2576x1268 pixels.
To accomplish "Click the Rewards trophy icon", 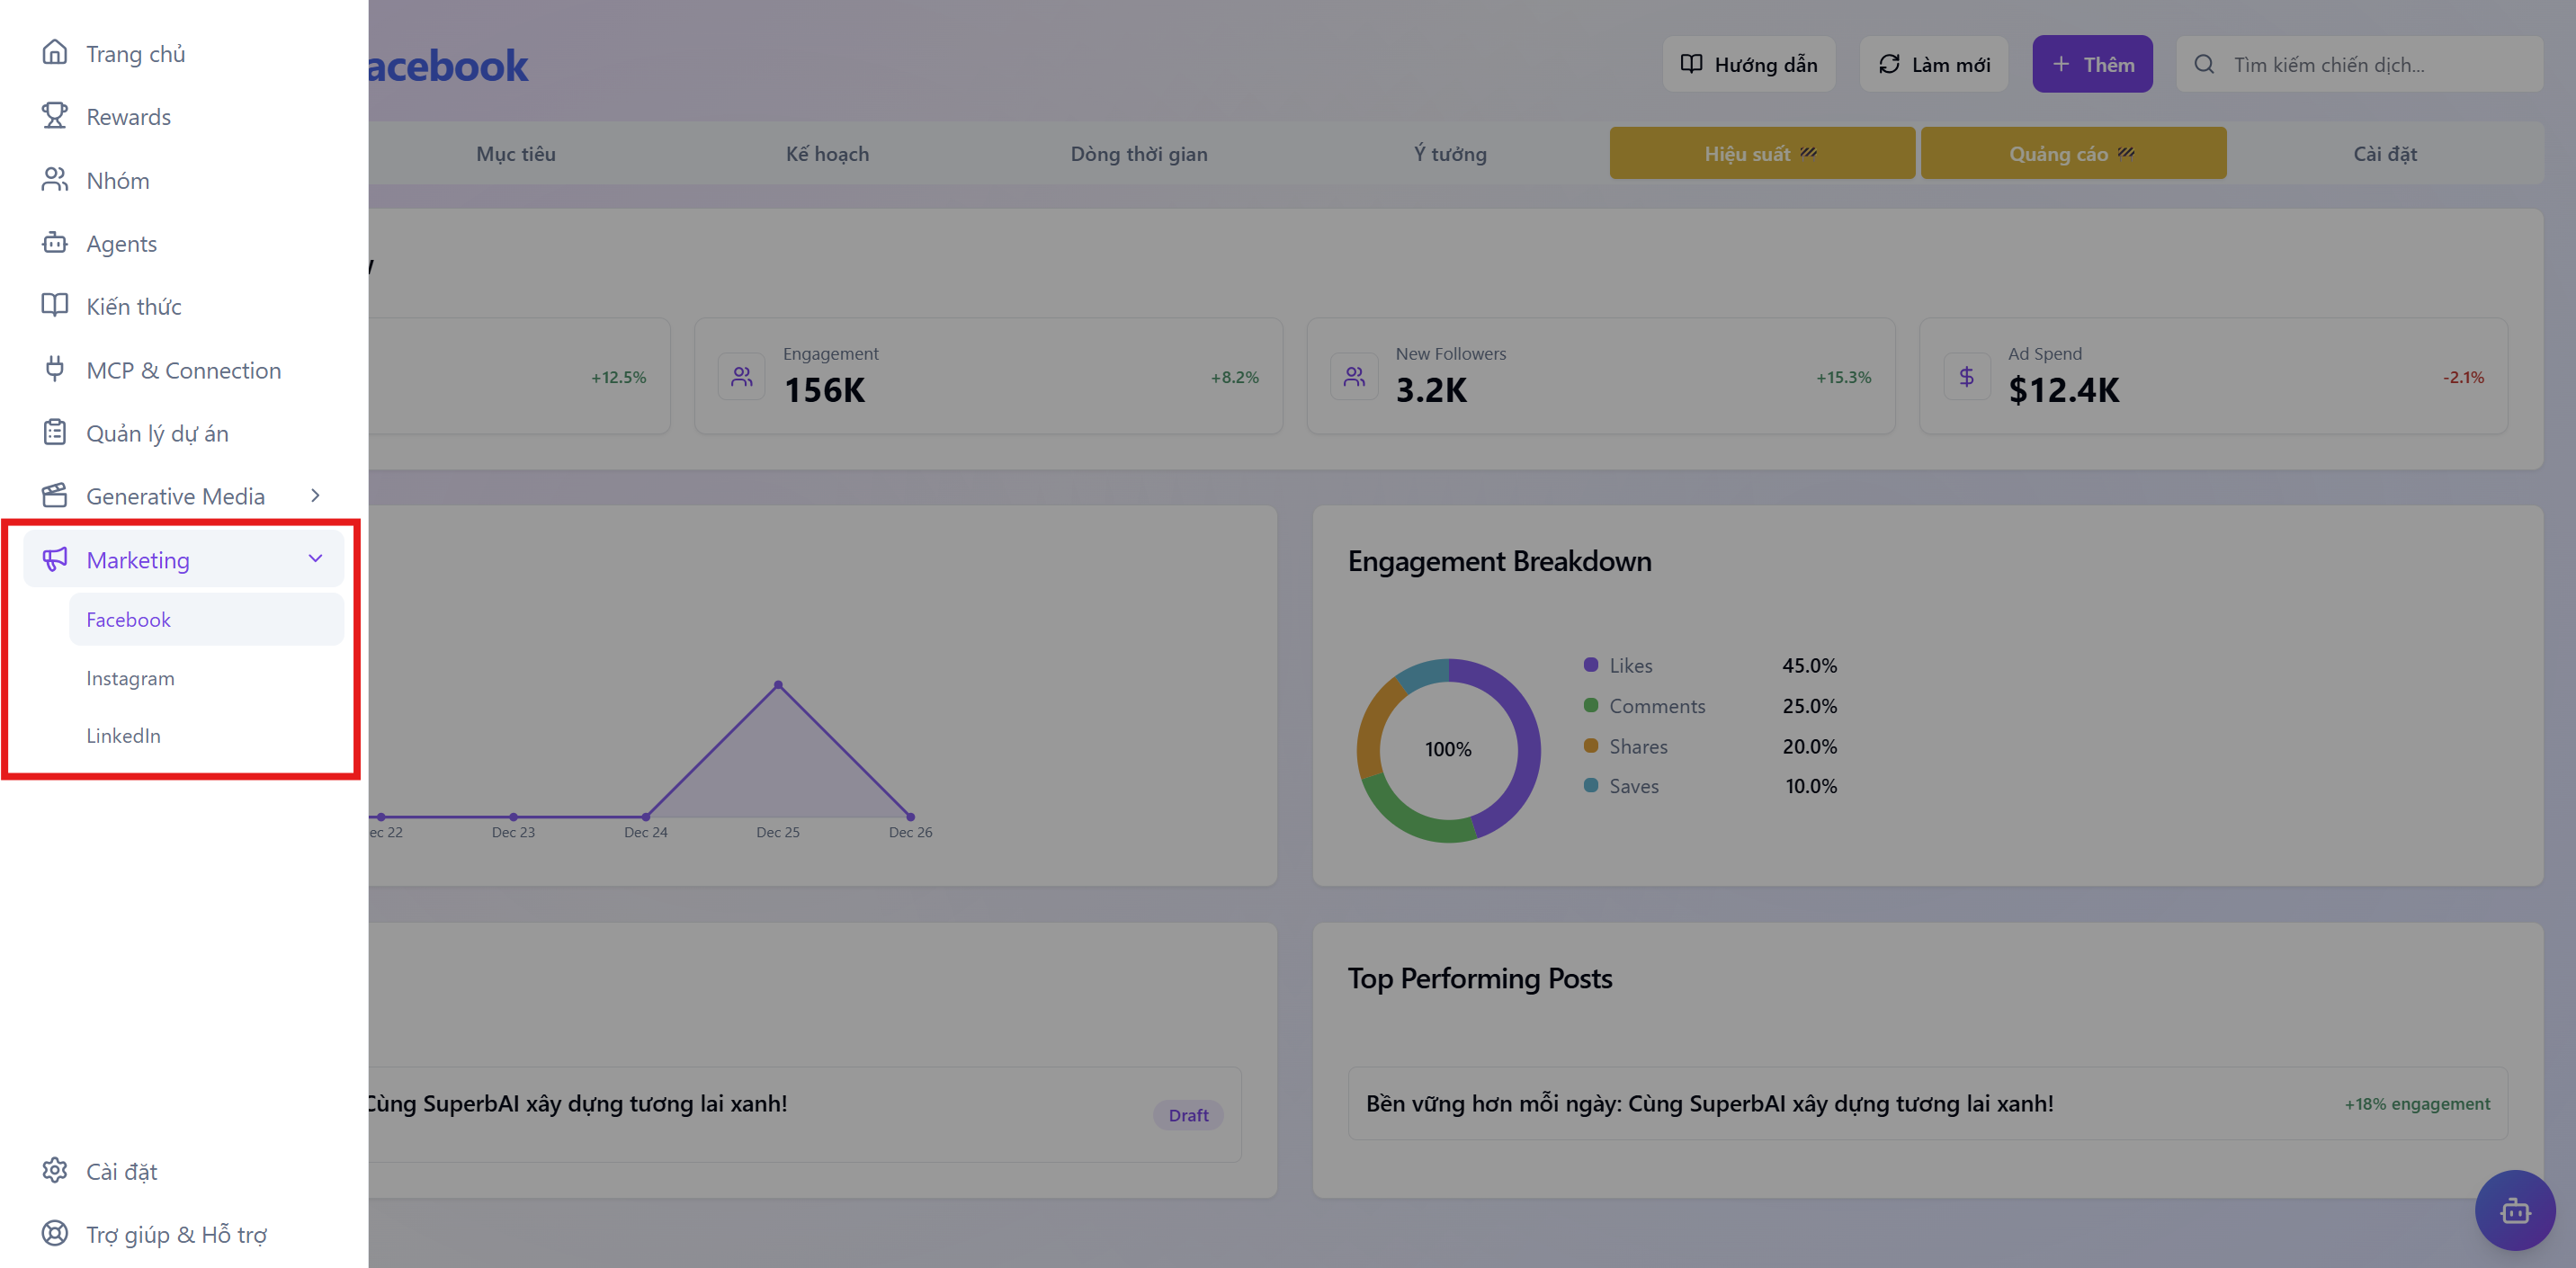I will click(54, 116).
